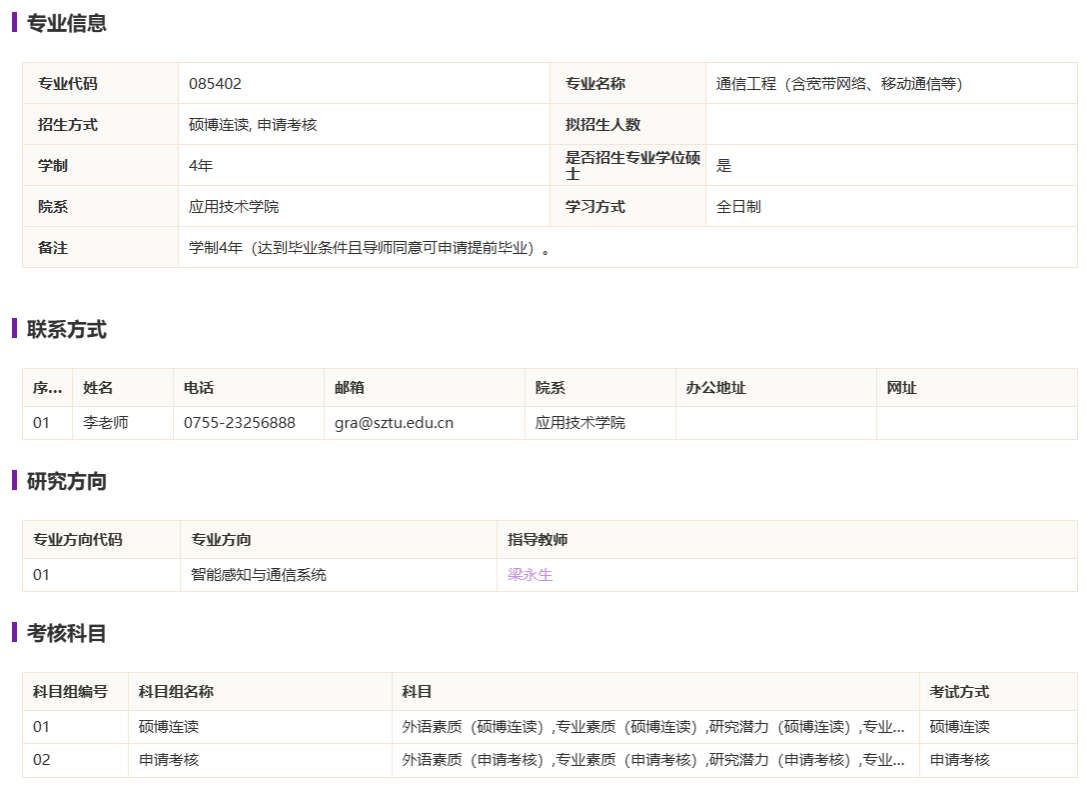Click the 指导教师 column header
Image resolution: width=1086 pixels, height=785 pixels.
[x=537, y=540]
